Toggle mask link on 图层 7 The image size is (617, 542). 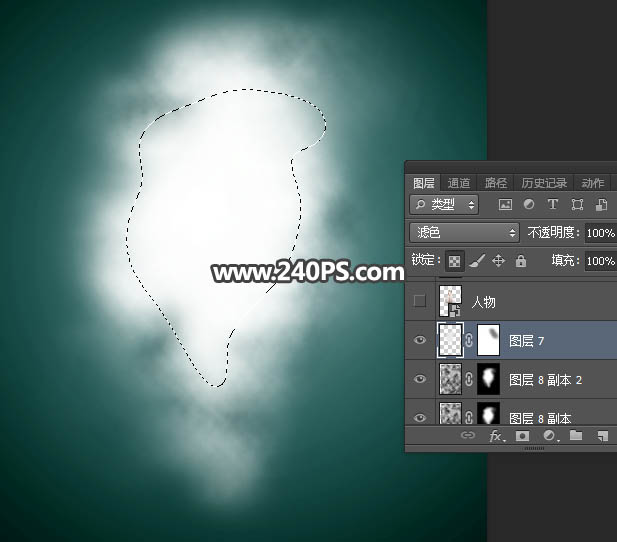469,340
